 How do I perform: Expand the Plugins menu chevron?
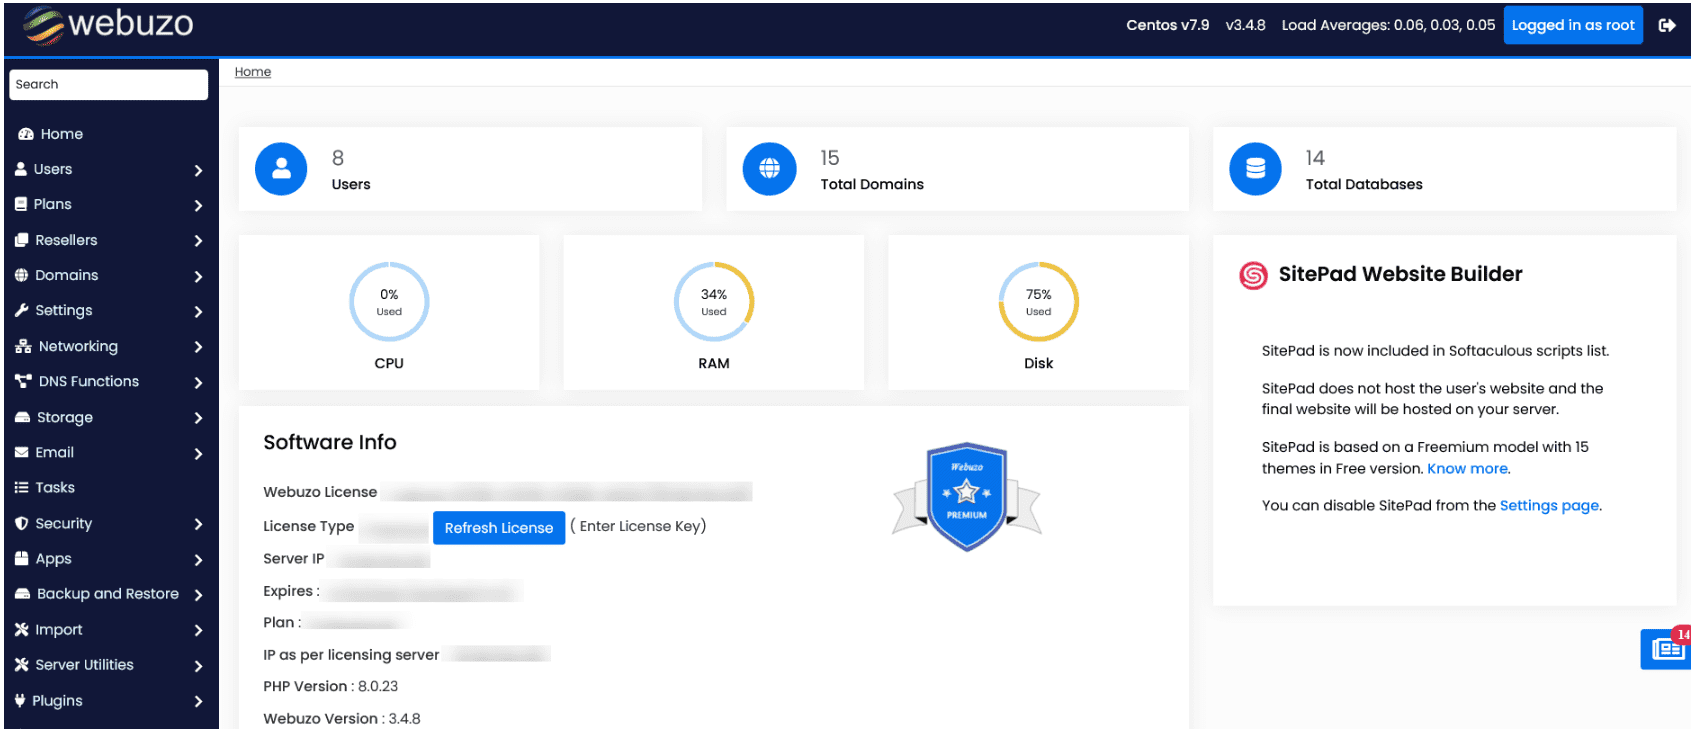pos(198,701)
